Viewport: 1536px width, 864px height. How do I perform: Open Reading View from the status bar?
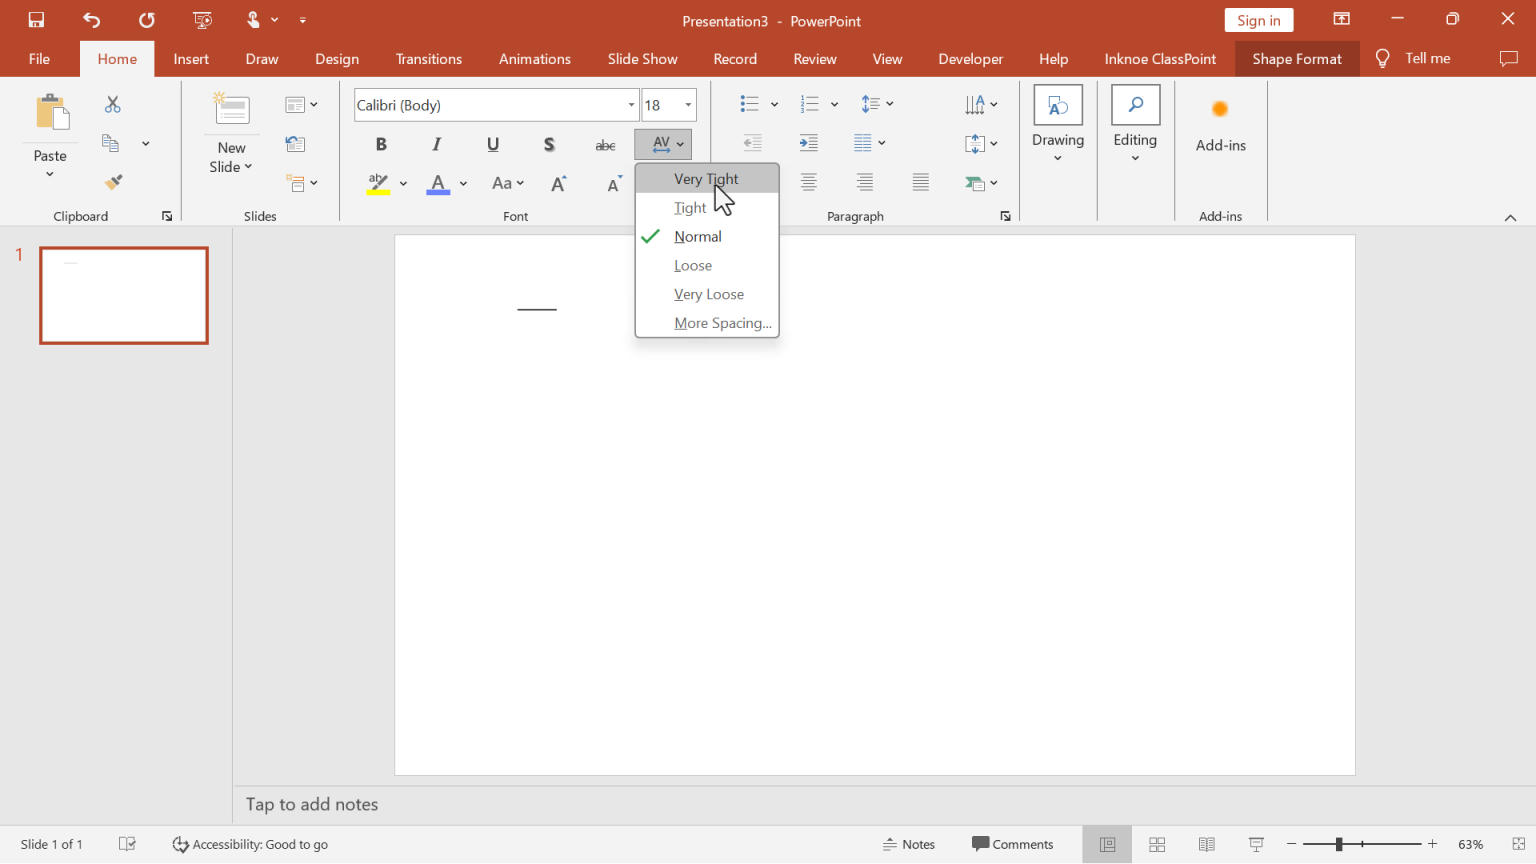(x=1206, y=844)
